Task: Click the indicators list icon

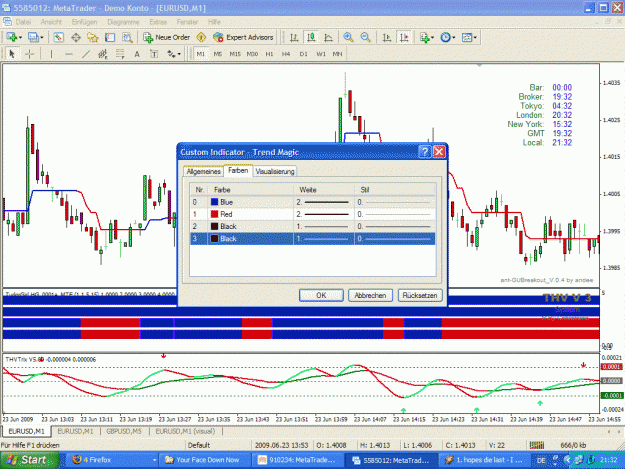Action: click(x=425, y=37)
